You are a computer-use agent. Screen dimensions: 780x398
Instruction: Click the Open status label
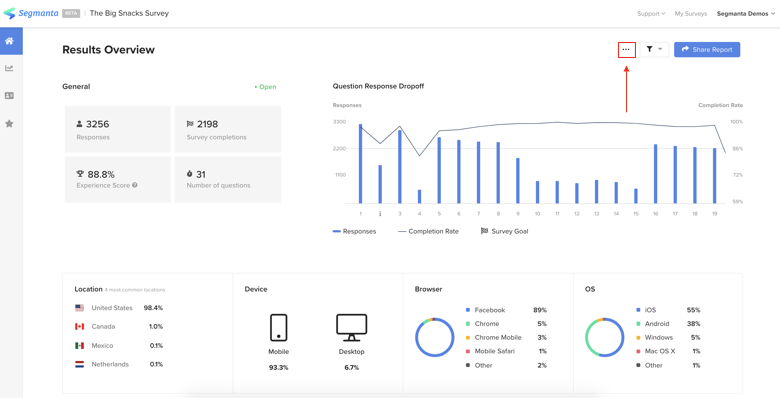(265, 87)
